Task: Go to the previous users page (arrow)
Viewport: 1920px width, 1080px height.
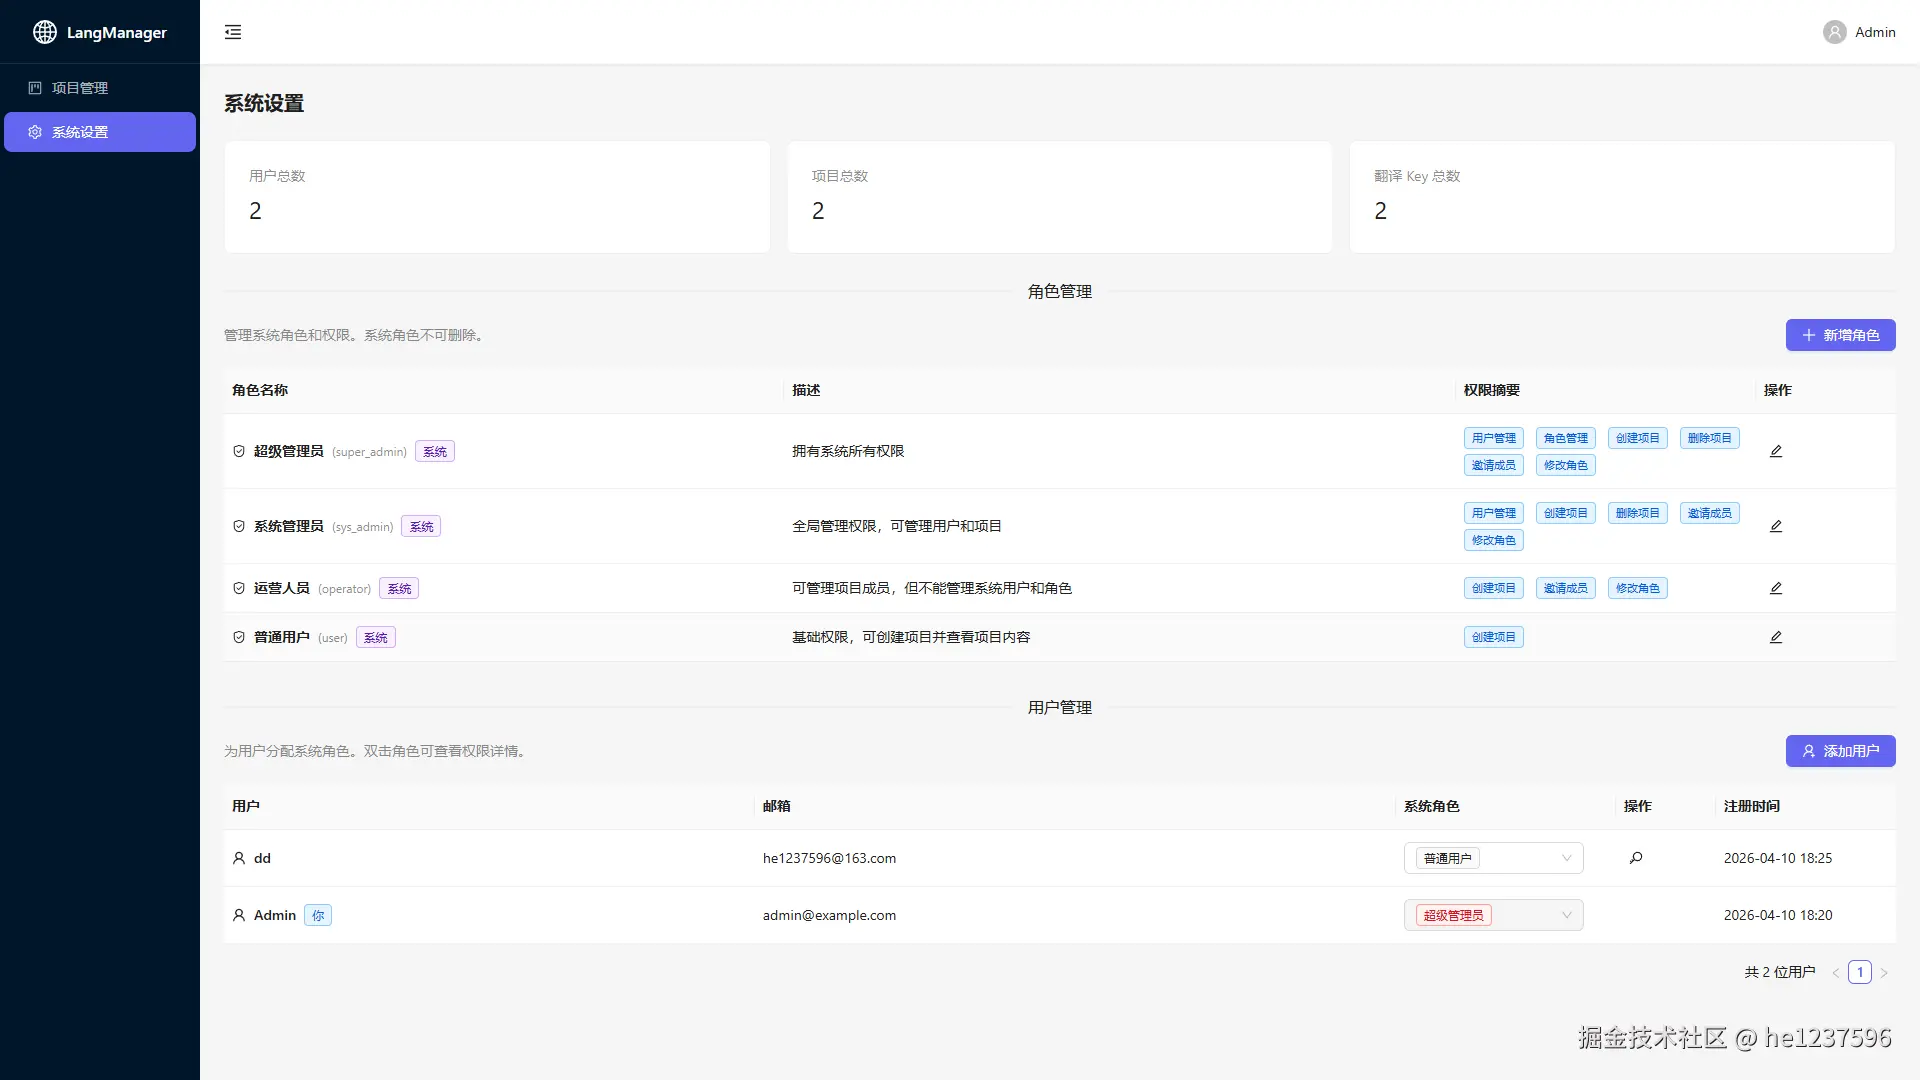Action: [1836, 972]
